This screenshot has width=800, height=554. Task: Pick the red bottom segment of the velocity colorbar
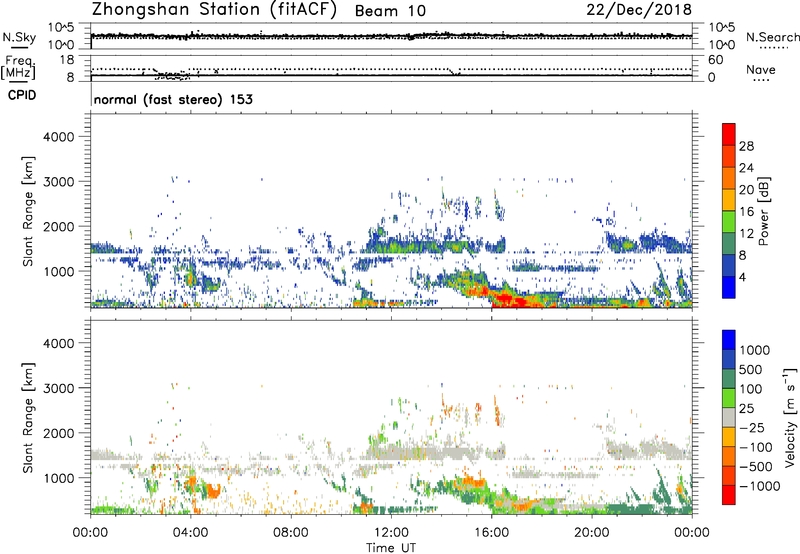tap(729, 495)
